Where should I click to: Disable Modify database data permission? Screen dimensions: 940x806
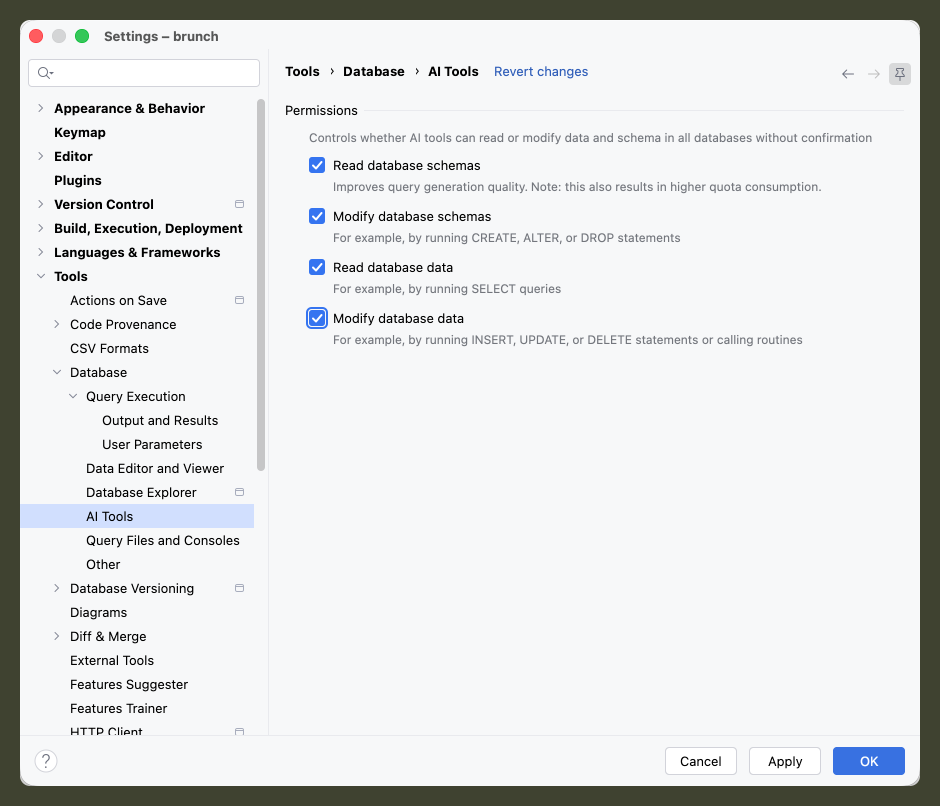(x=317, y=318)
